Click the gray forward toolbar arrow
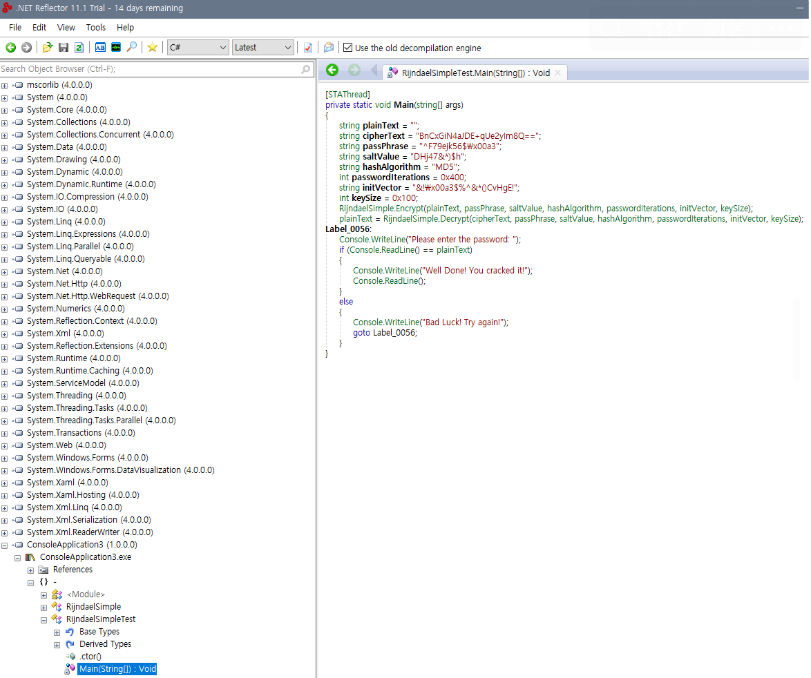811x678 pixels. (26, 48)
